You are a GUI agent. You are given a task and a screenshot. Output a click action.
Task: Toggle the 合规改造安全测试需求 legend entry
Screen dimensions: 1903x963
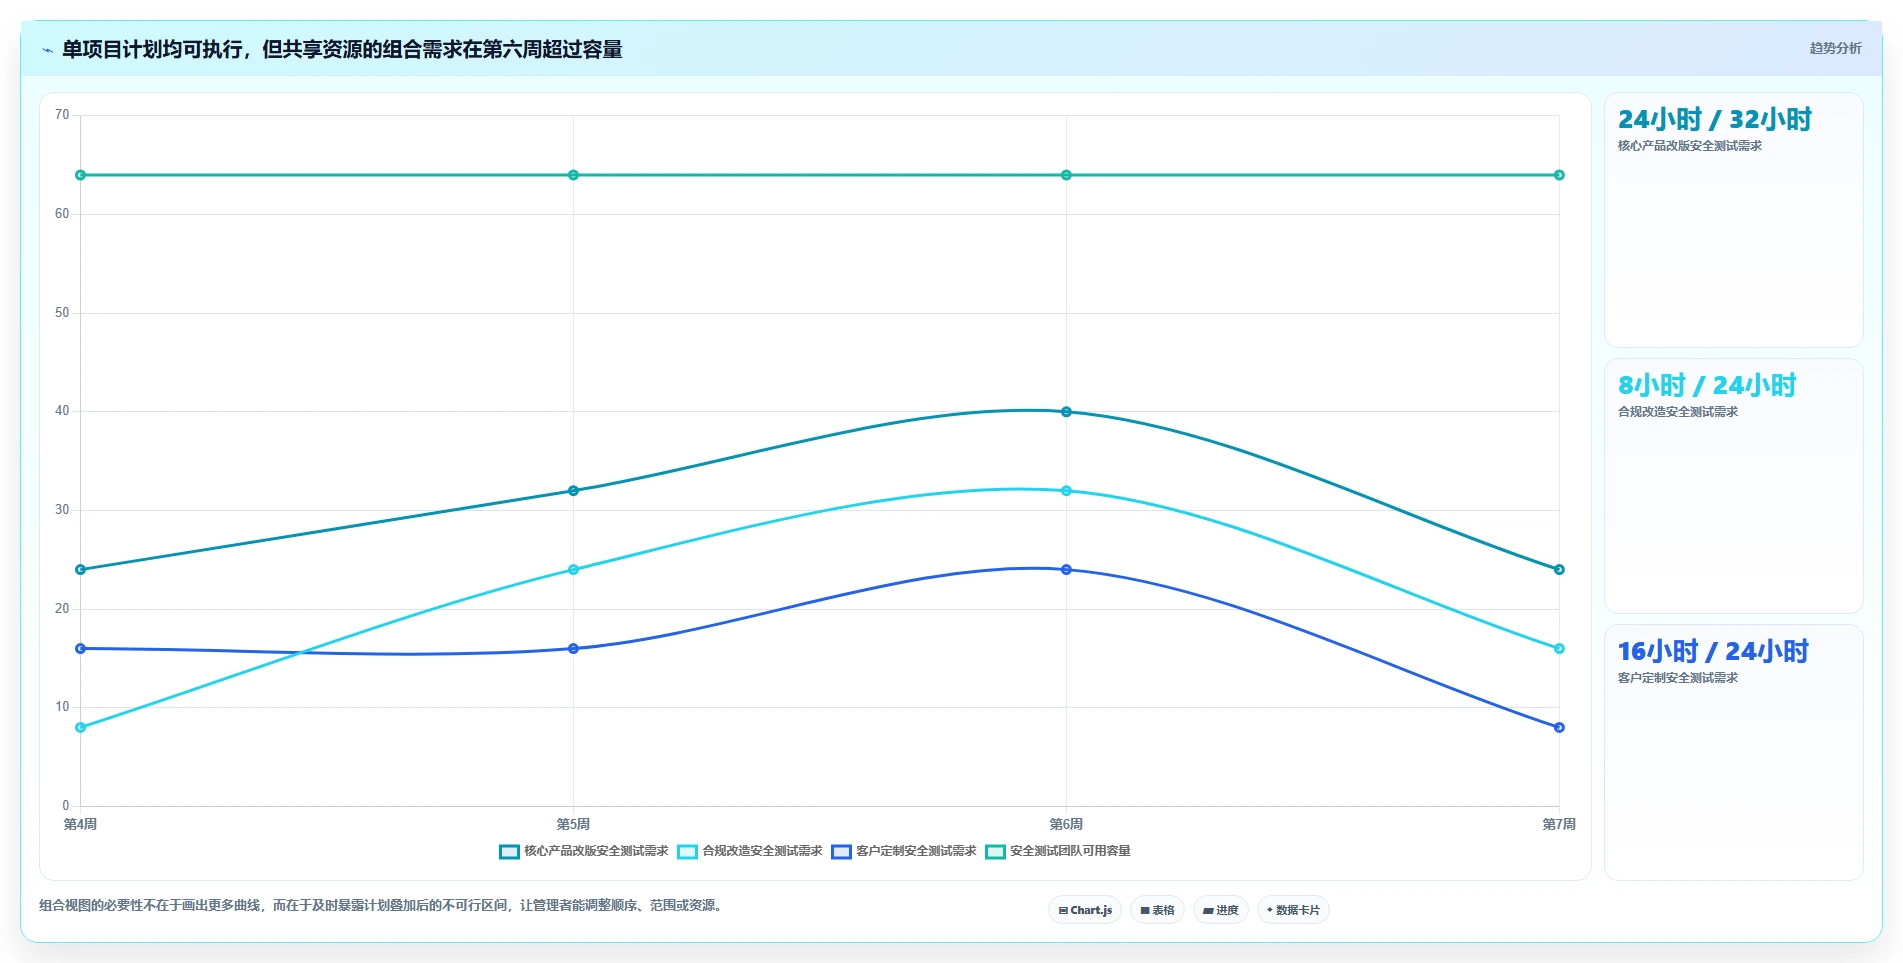point(750,851)
